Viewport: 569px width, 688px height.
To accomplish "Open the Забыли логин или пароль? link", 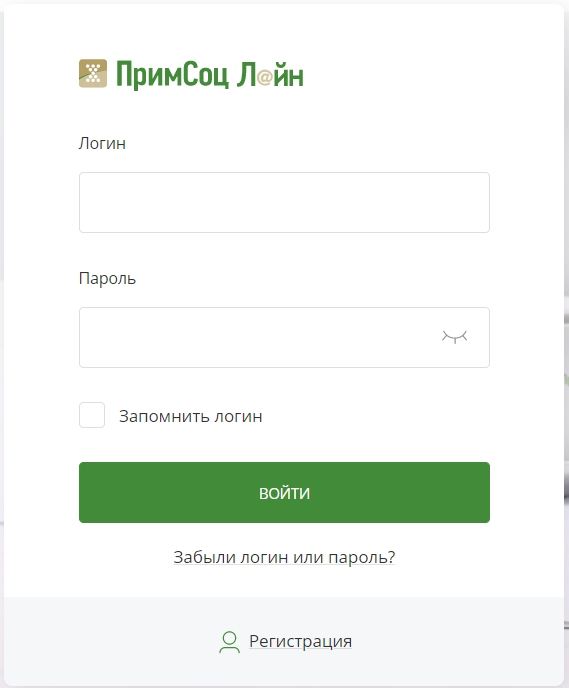I will pyautogui.click(x=284, y=557).
